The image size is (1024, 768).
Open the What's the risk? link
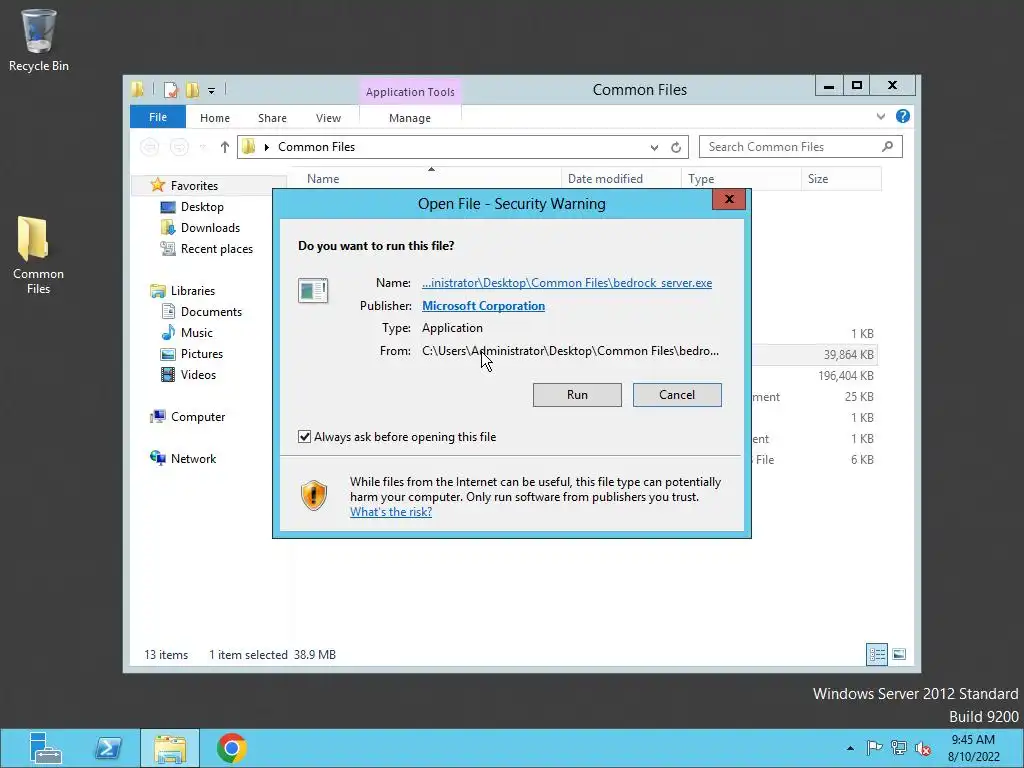tap(391, 512)
